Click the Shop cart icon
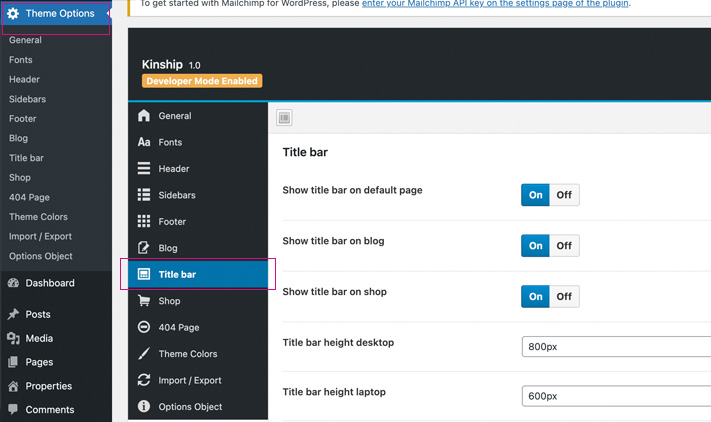711x422 pixels. [x=144, y=301]
